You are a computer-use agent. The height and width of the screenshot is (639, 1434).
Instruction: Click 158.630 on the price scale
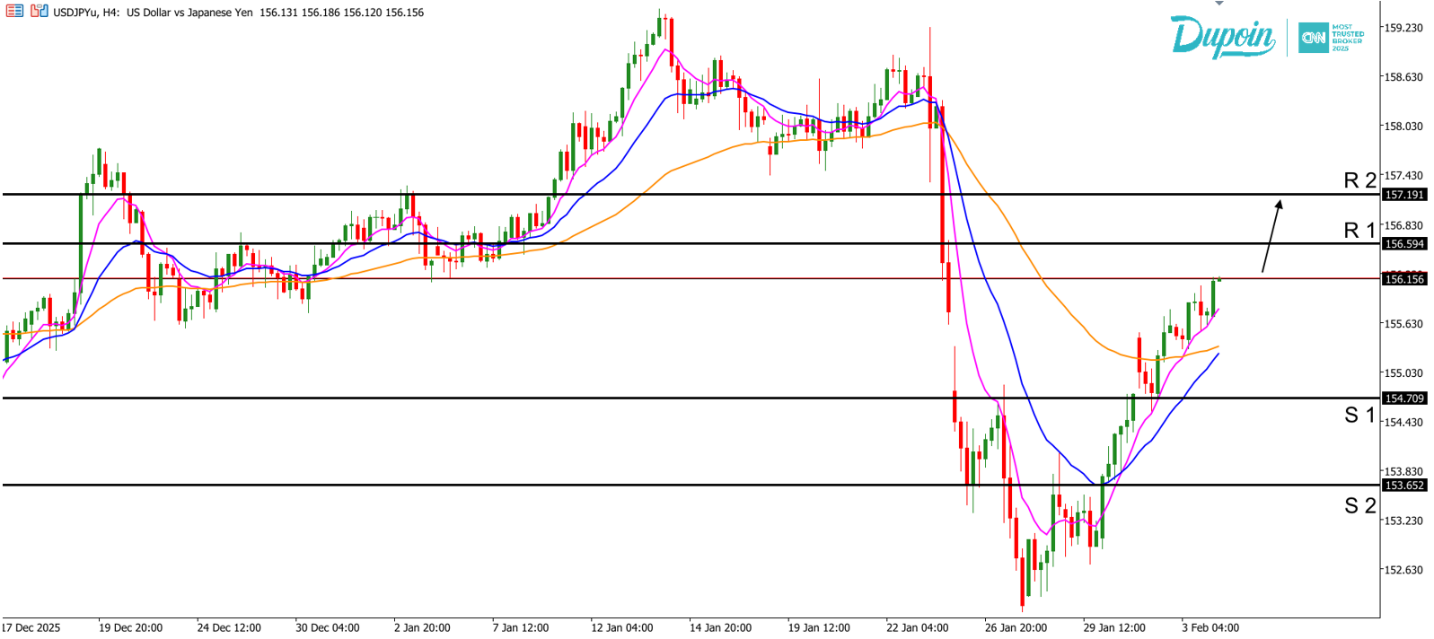tap(1403, 77)
